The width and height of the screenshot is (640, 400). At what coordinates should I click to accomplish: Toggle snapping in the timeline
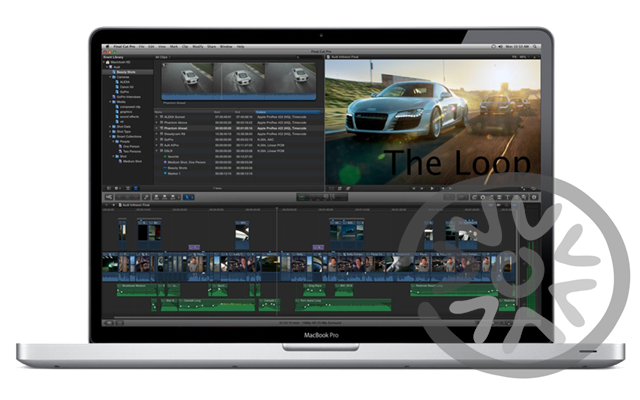tap(514, 205)
